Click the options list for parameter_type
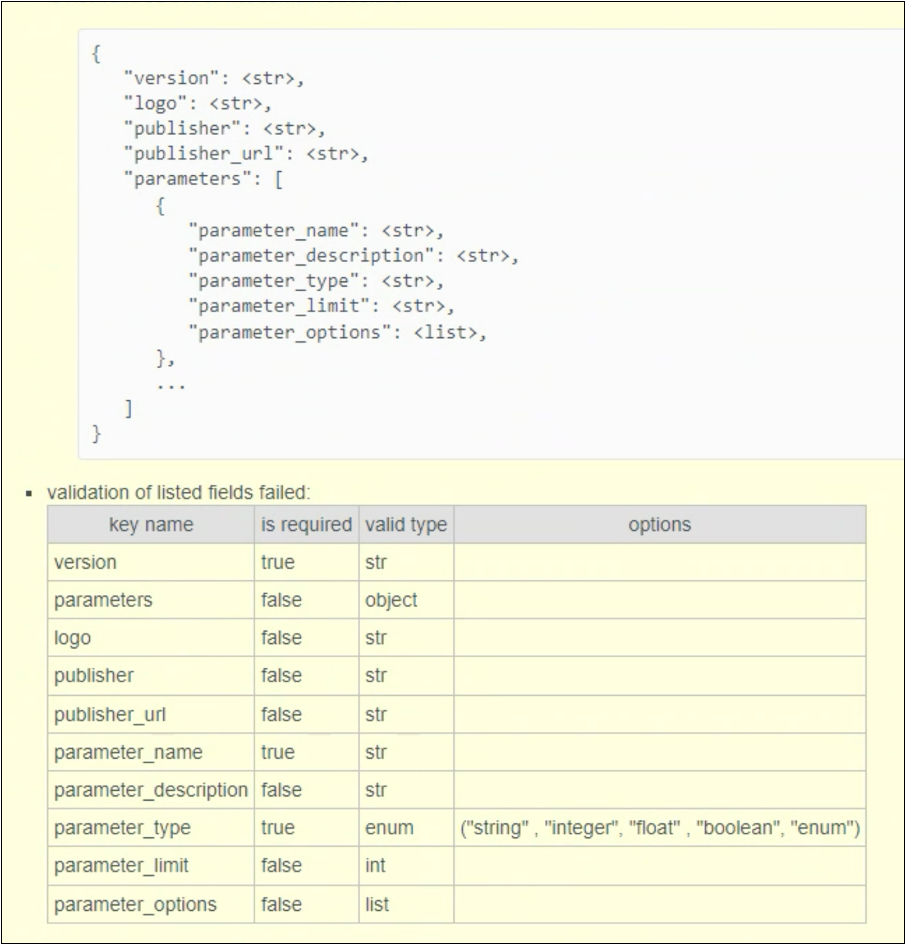Viewport: 906px width, 944px height. coord(660,828)
